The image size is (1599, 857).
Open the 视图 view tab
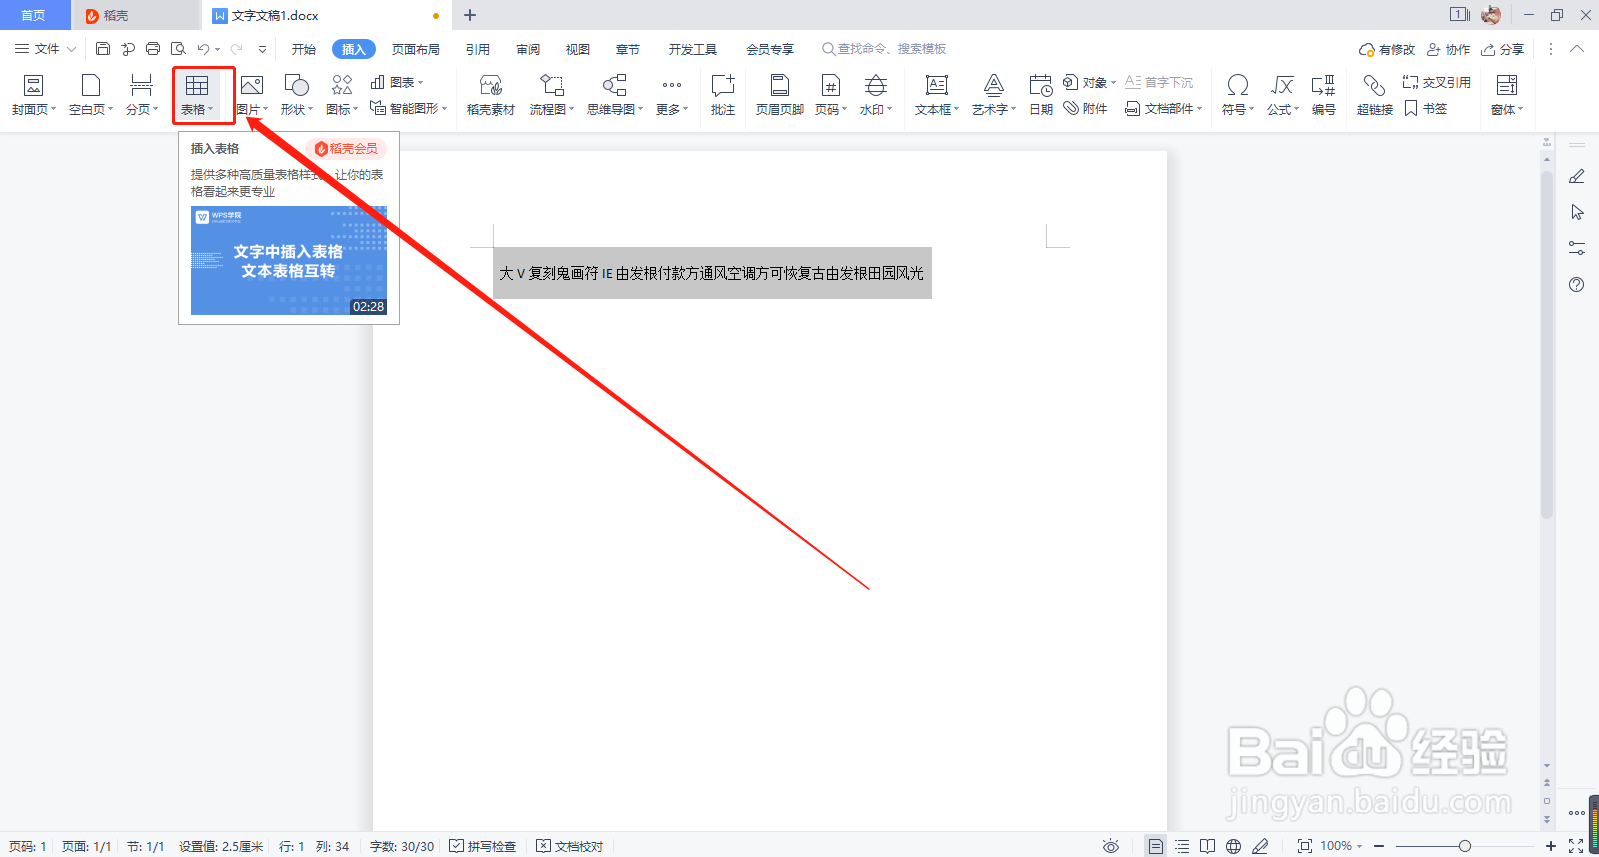(x=578, y=49)
